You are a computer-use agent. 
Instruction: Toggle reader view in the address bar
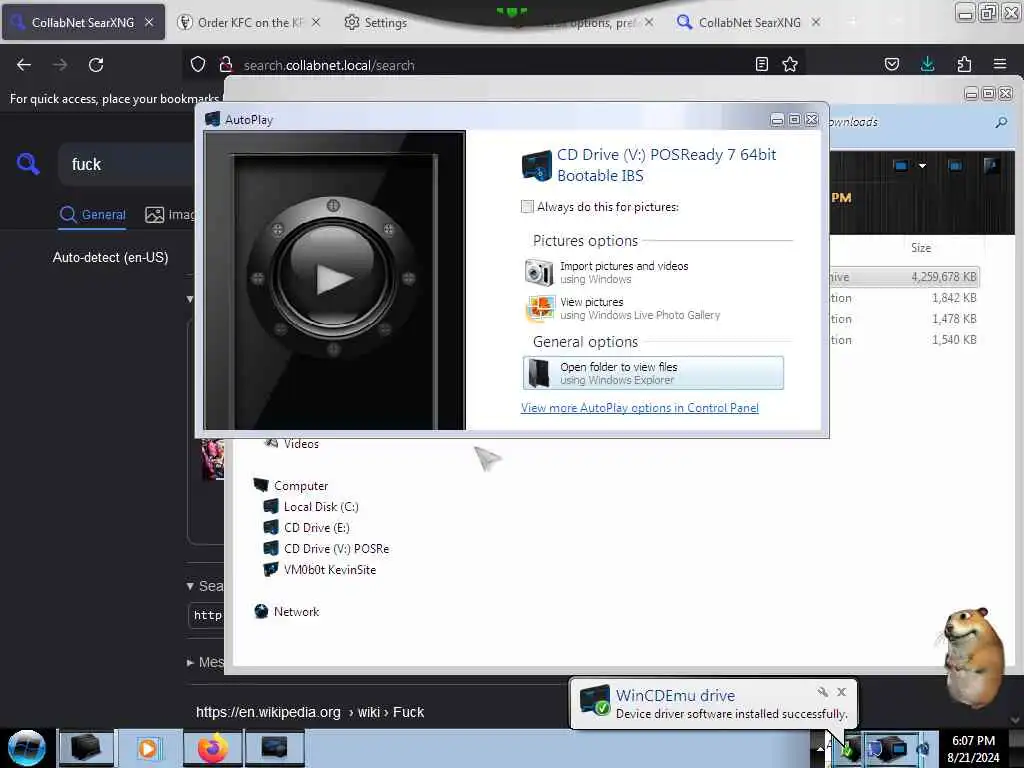coord(761,64)
